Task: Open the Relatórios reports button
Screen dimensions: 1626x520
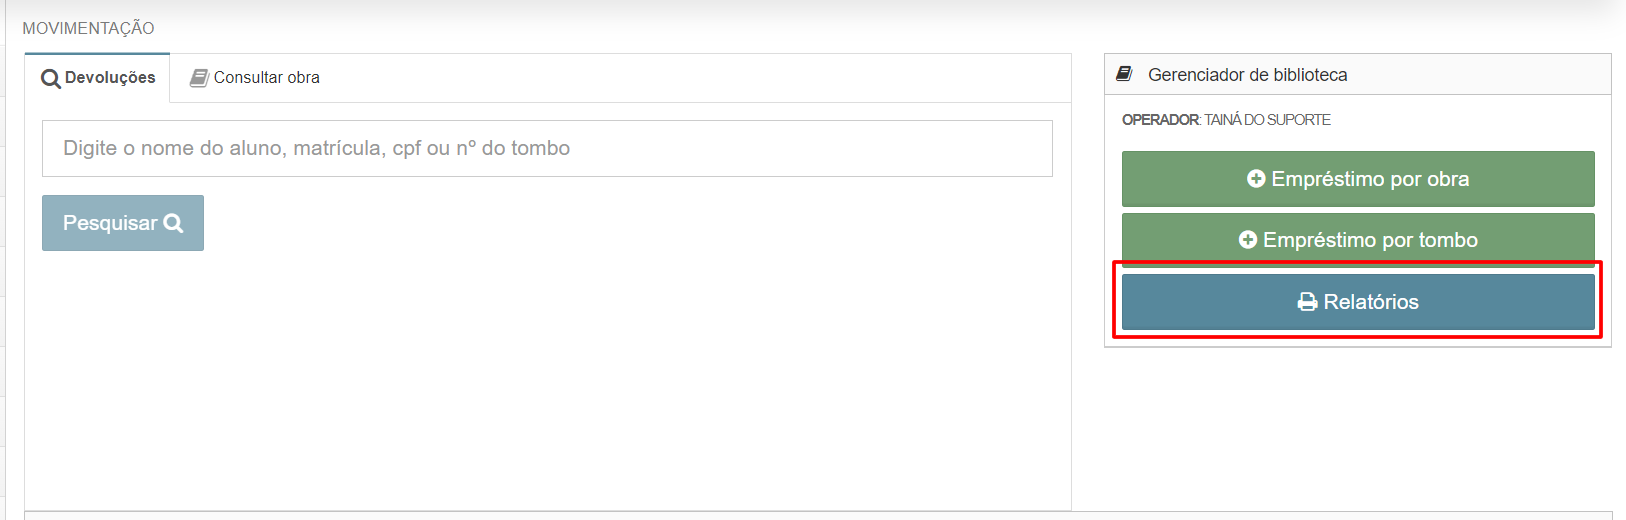Action: click(1358, 302)
